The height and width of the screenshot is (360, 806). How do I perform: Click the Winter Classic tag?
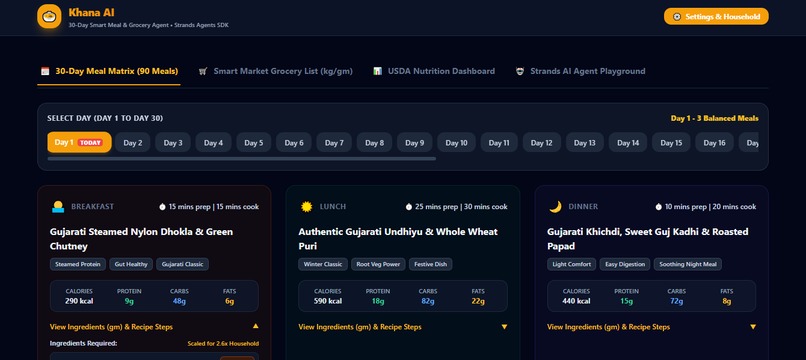point(323,264)
